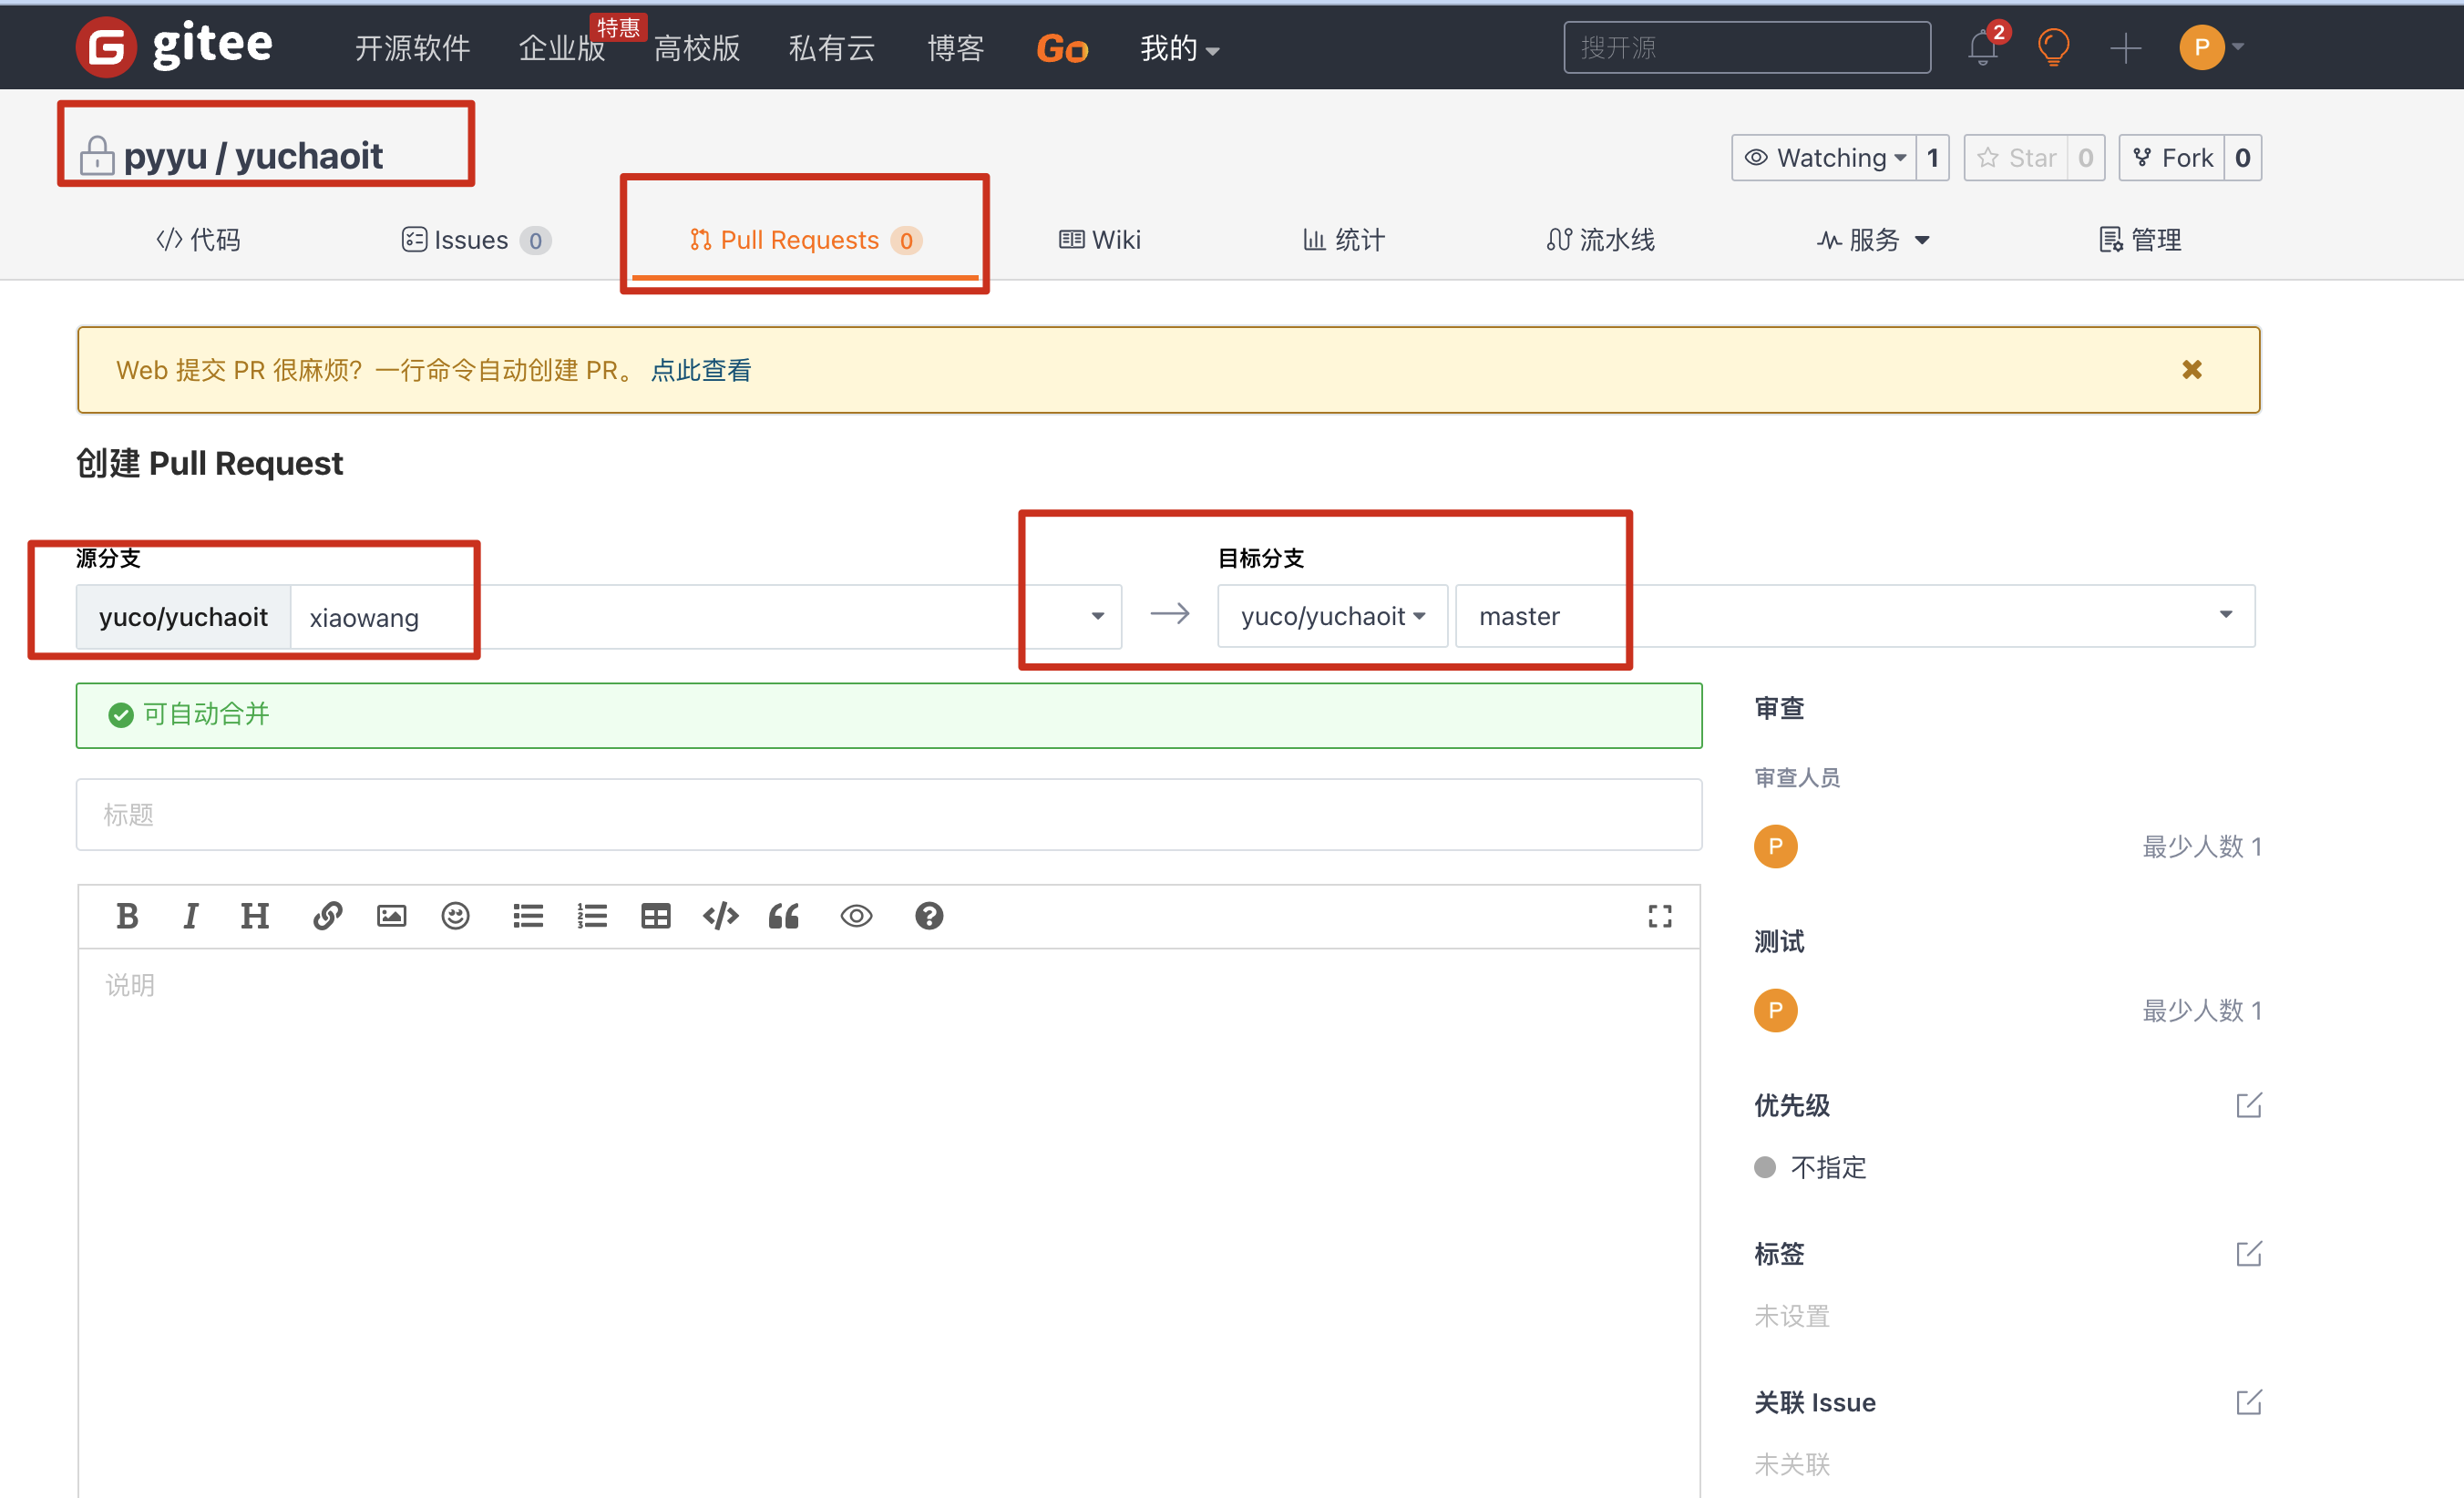Enter fullscreen editor mode

[x=1659, y=916]
